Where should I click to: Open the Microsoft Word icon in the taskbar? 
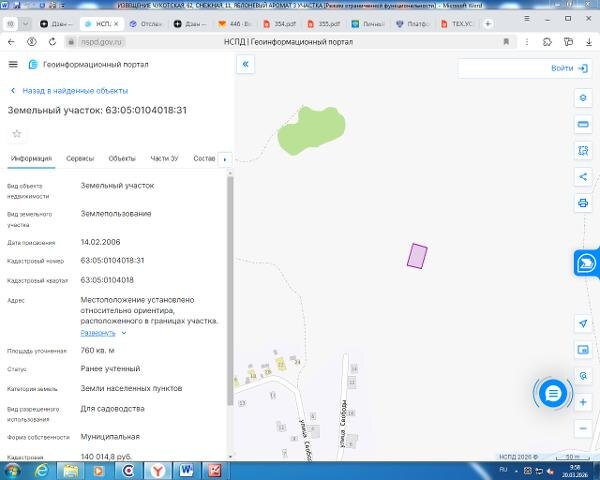click(186, 470)
